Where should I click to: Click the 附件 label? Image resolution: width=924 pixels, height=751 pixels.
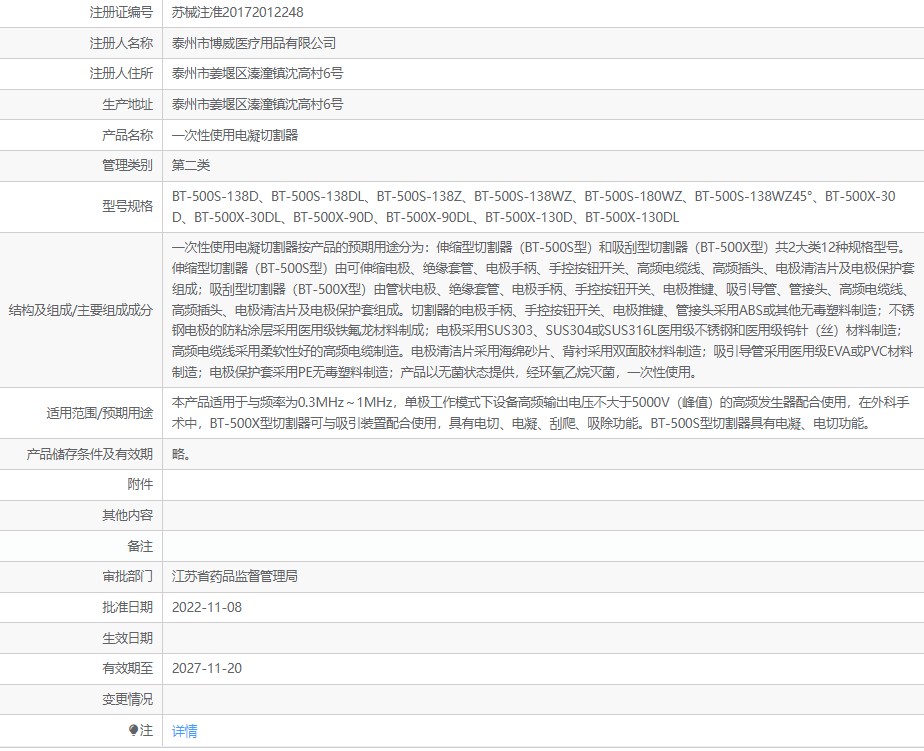tap(140, 485)
